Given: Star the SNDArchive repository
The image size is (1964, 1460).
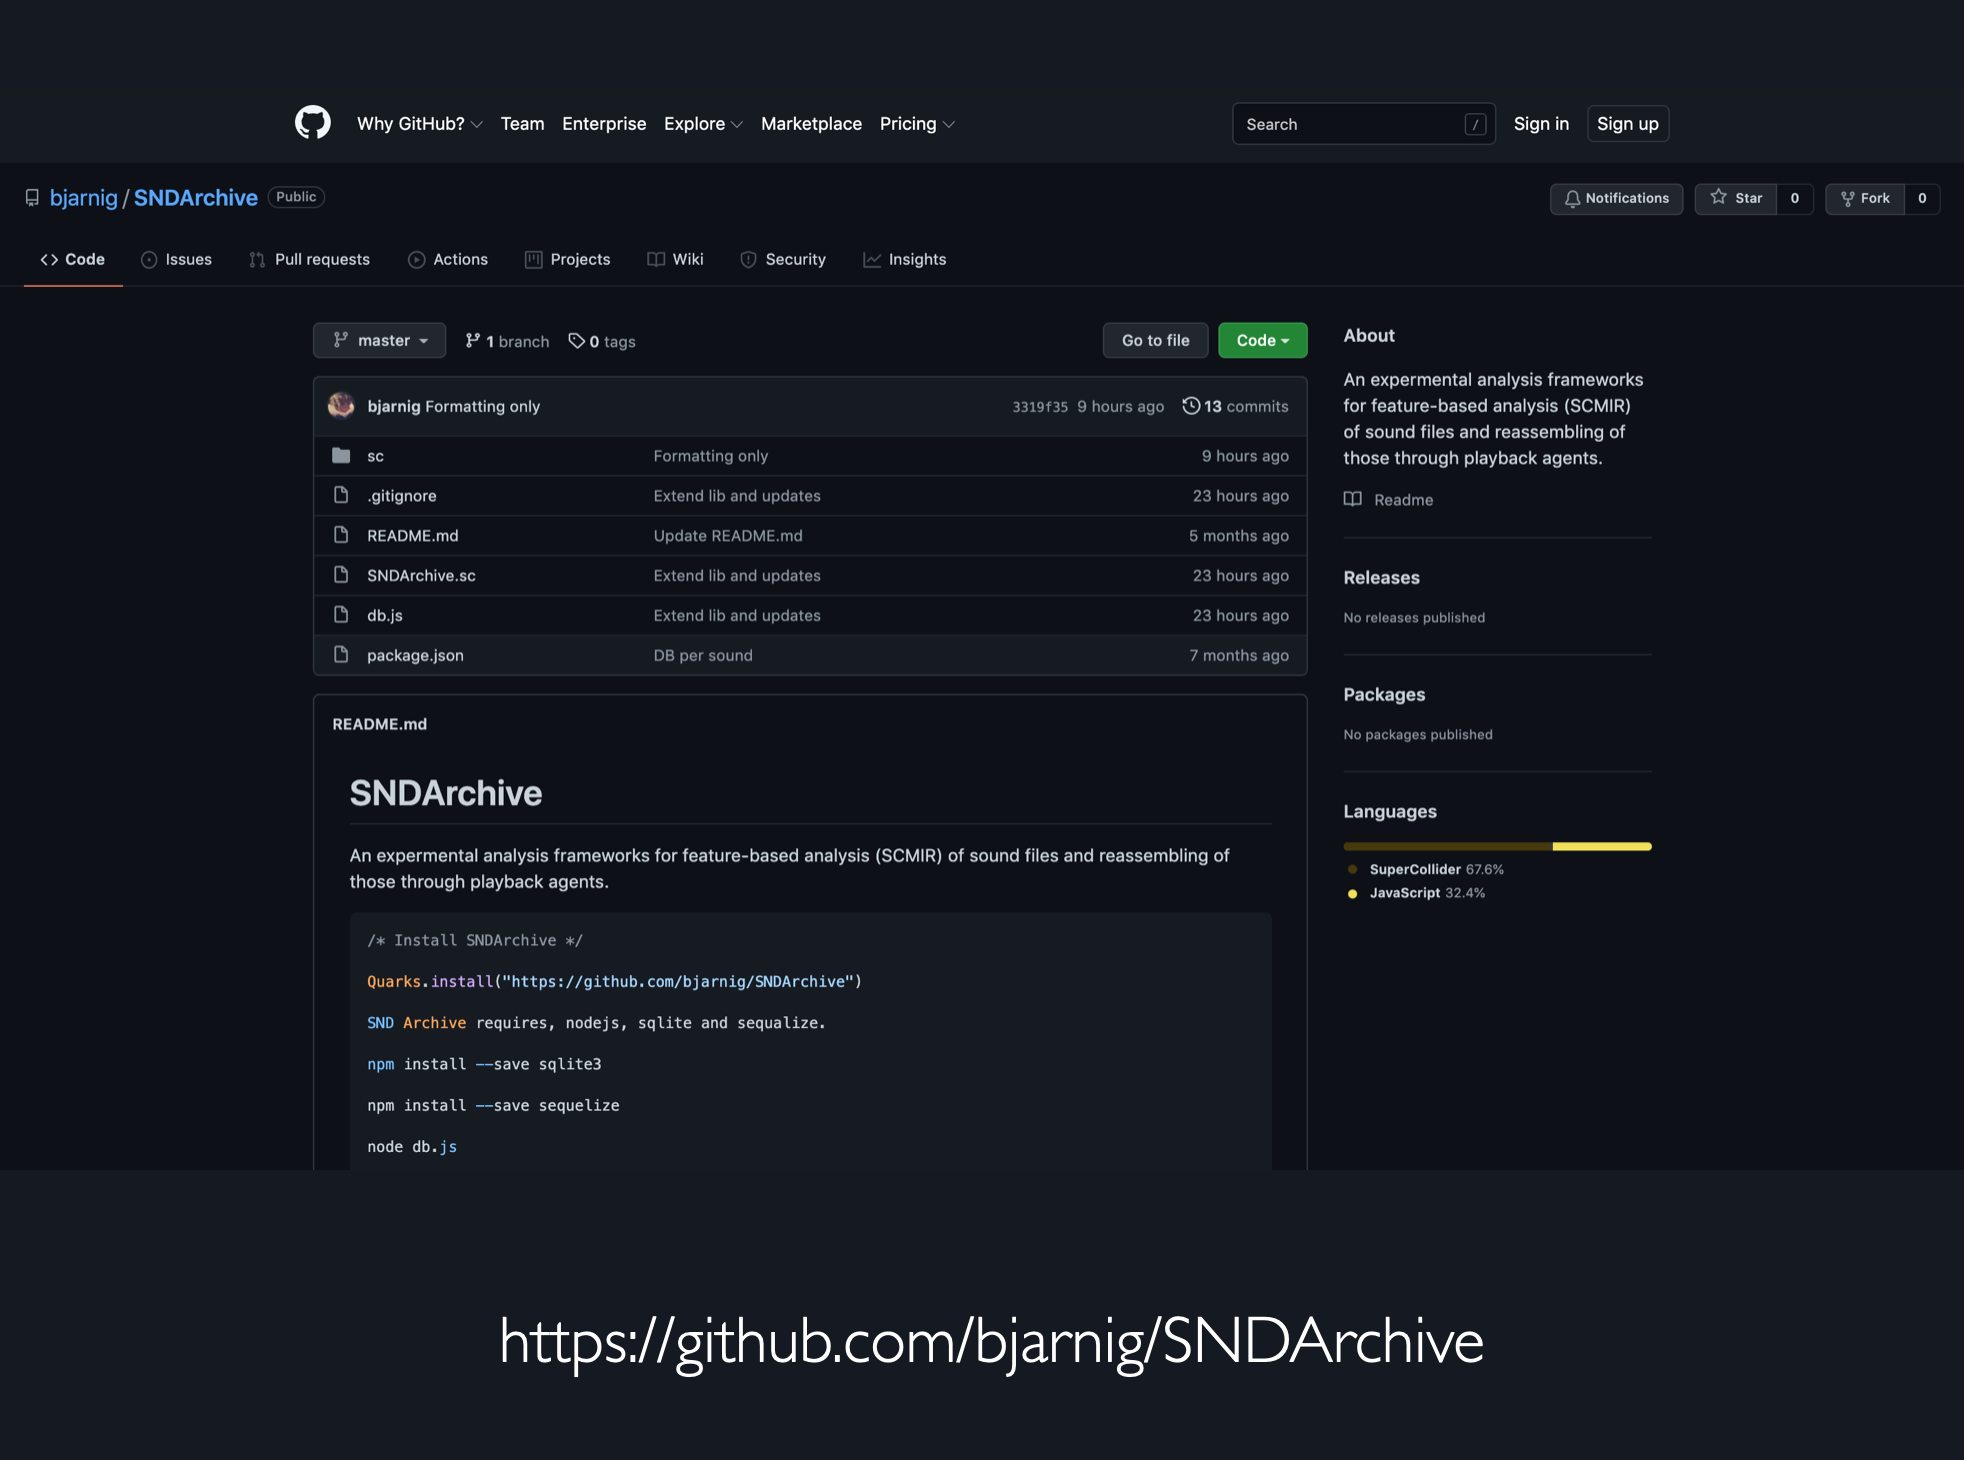Looking at the screenshot, I should pos(1736,198).
